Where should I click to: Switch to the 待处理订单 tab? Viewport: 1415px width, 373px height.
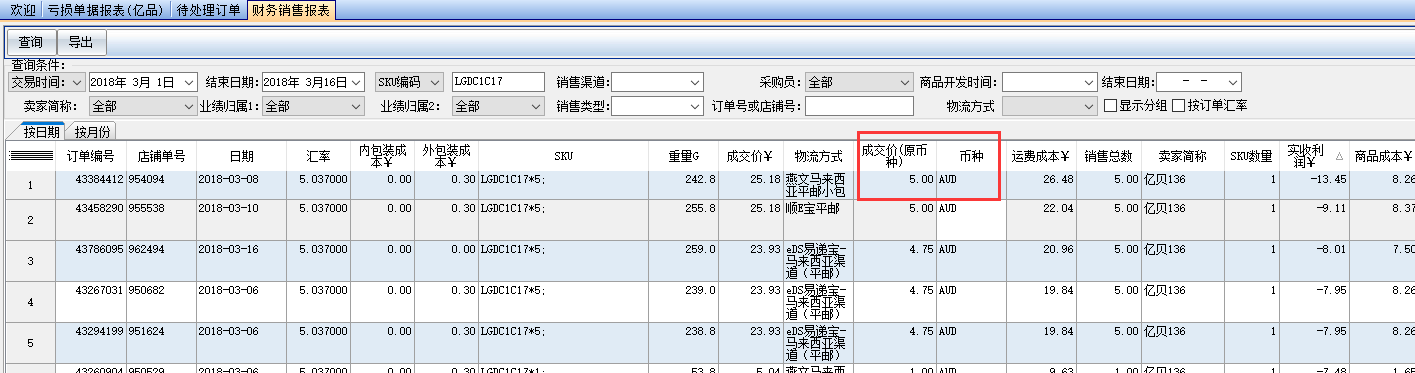pos(208,10)
